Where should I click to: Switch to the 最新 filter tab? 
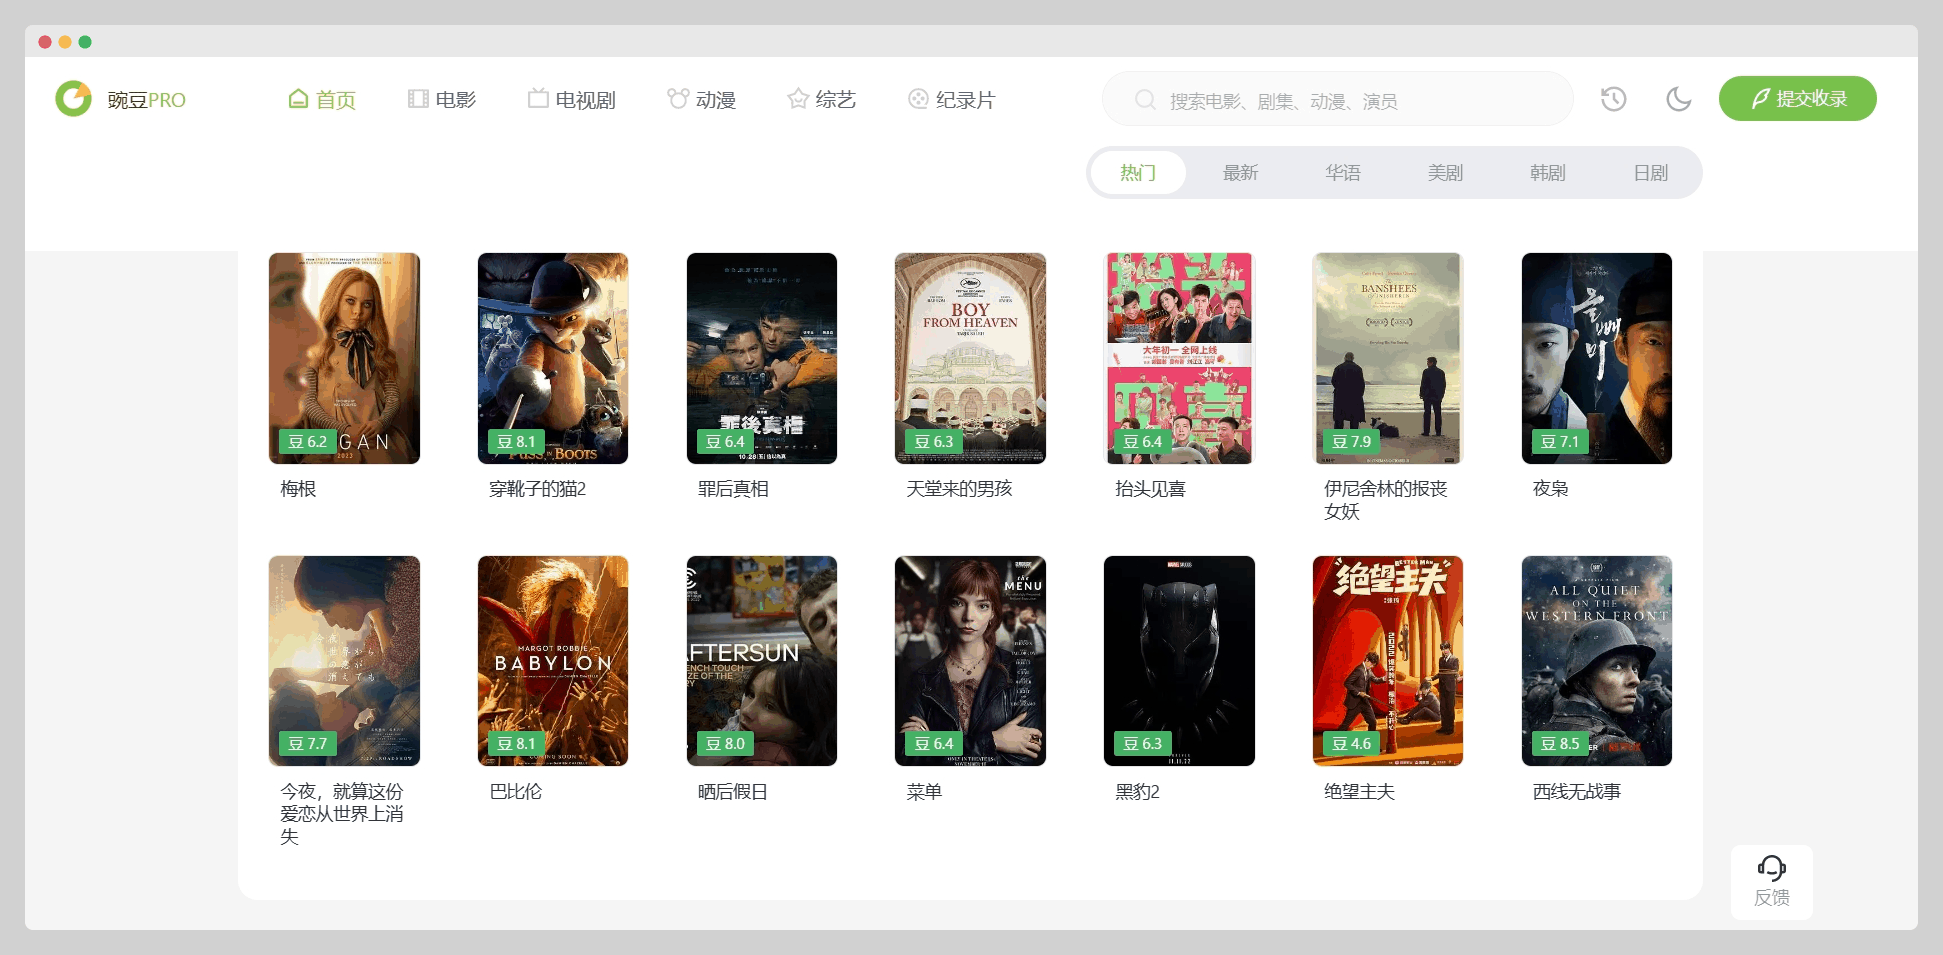(1240, 173)
